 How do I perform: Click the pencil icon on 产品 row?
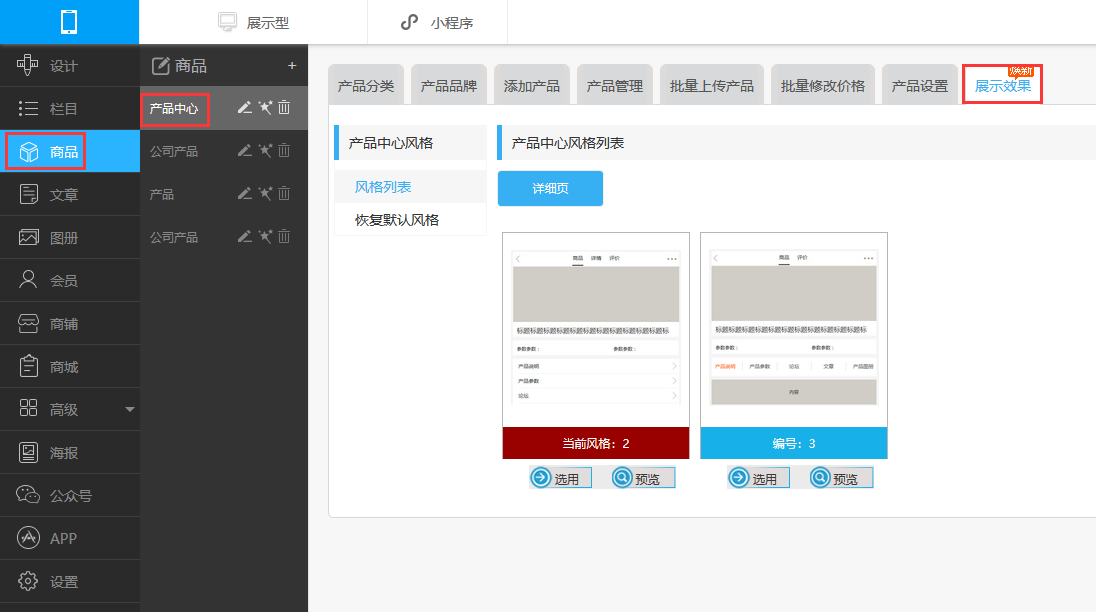[245, 194]
